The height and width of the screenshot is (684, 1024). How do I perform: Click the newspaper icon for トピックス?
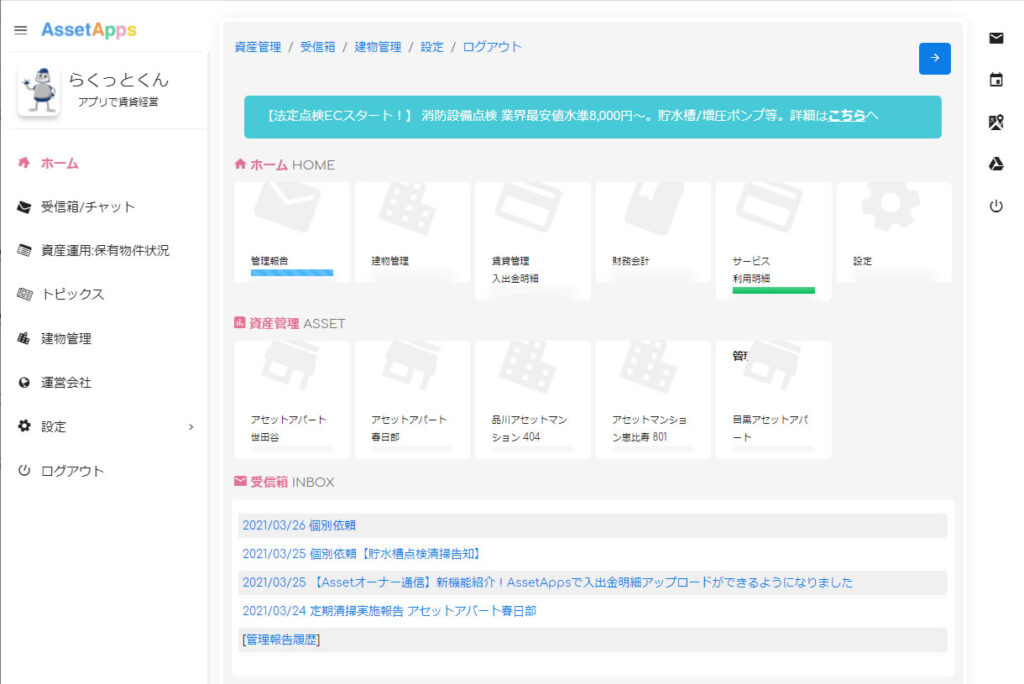[x=24, y=294]
